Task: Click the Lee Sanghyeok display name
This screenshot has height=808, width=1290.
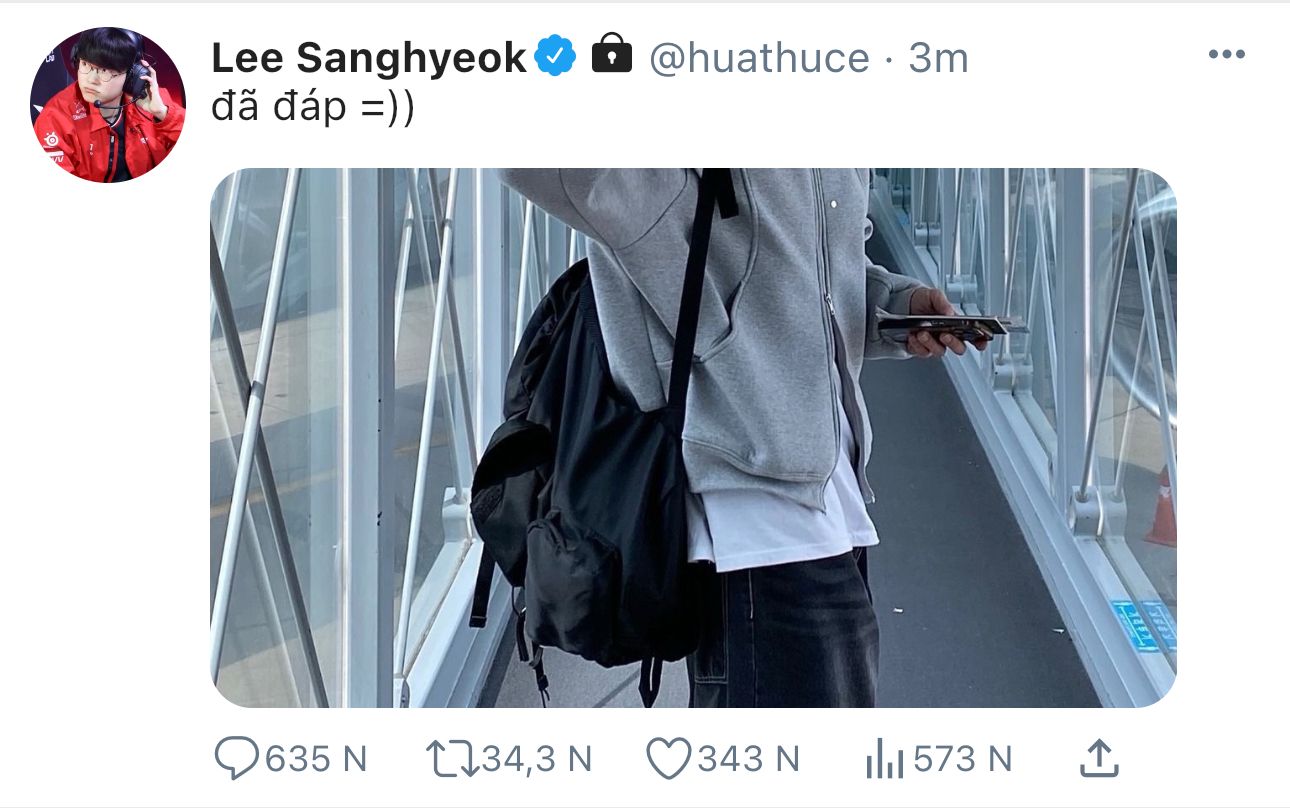Action: (369, 59)
